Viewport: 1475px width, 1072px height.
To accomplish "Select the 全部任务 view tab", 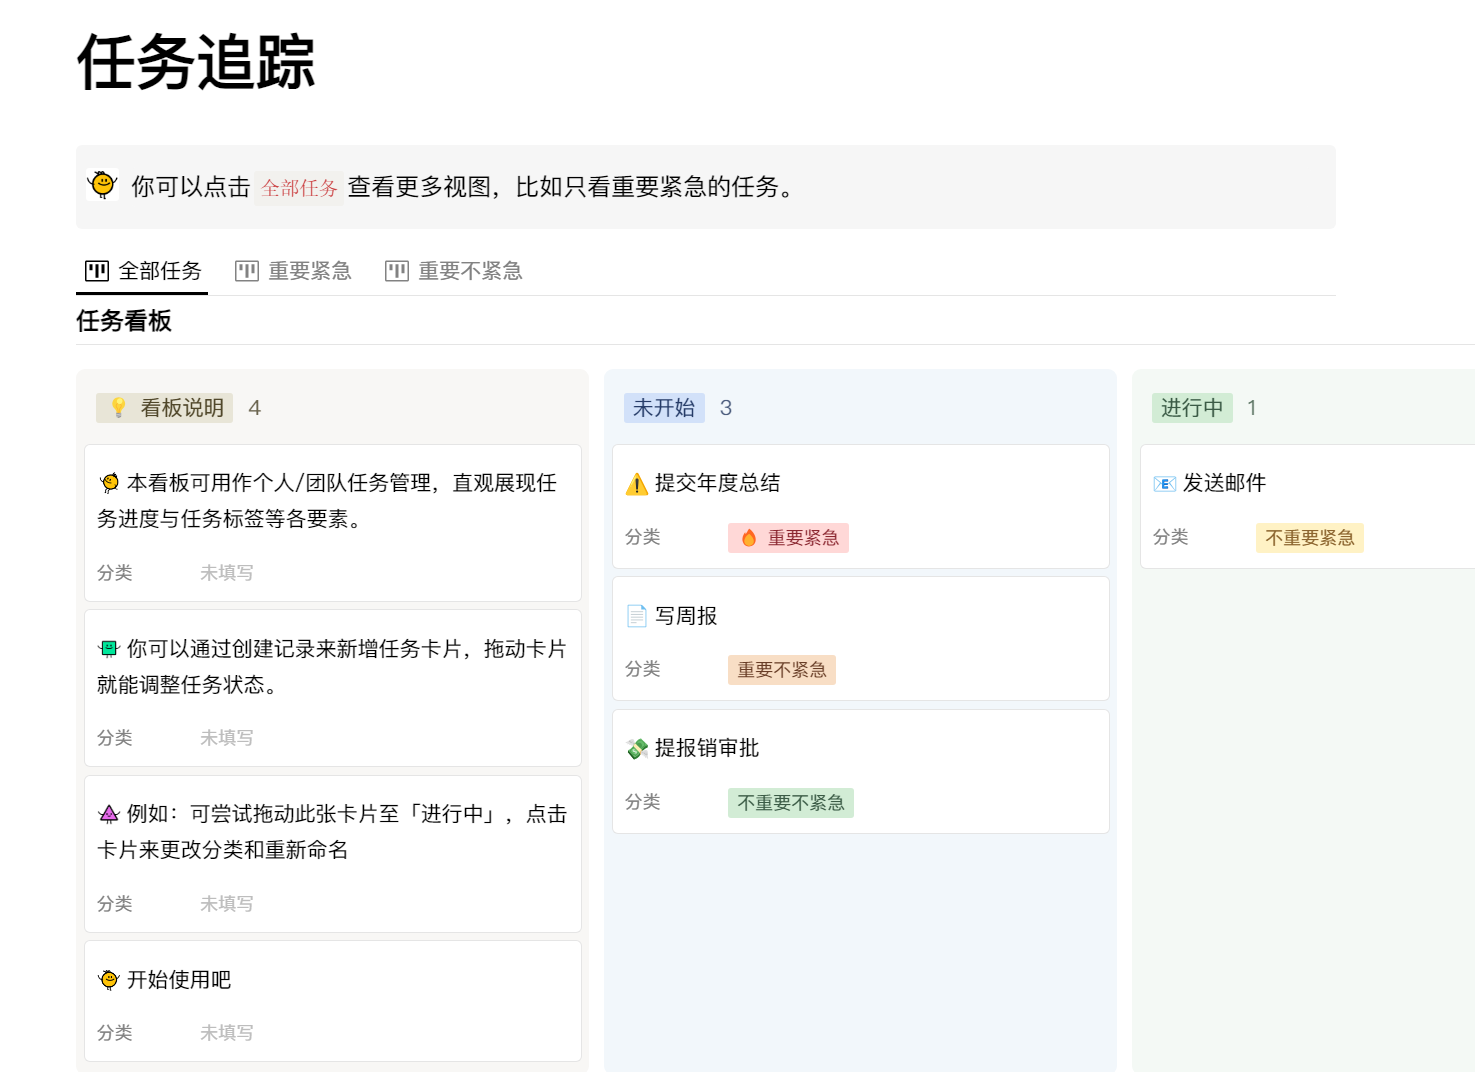I will pyautogui.click(x=143, y=271).
